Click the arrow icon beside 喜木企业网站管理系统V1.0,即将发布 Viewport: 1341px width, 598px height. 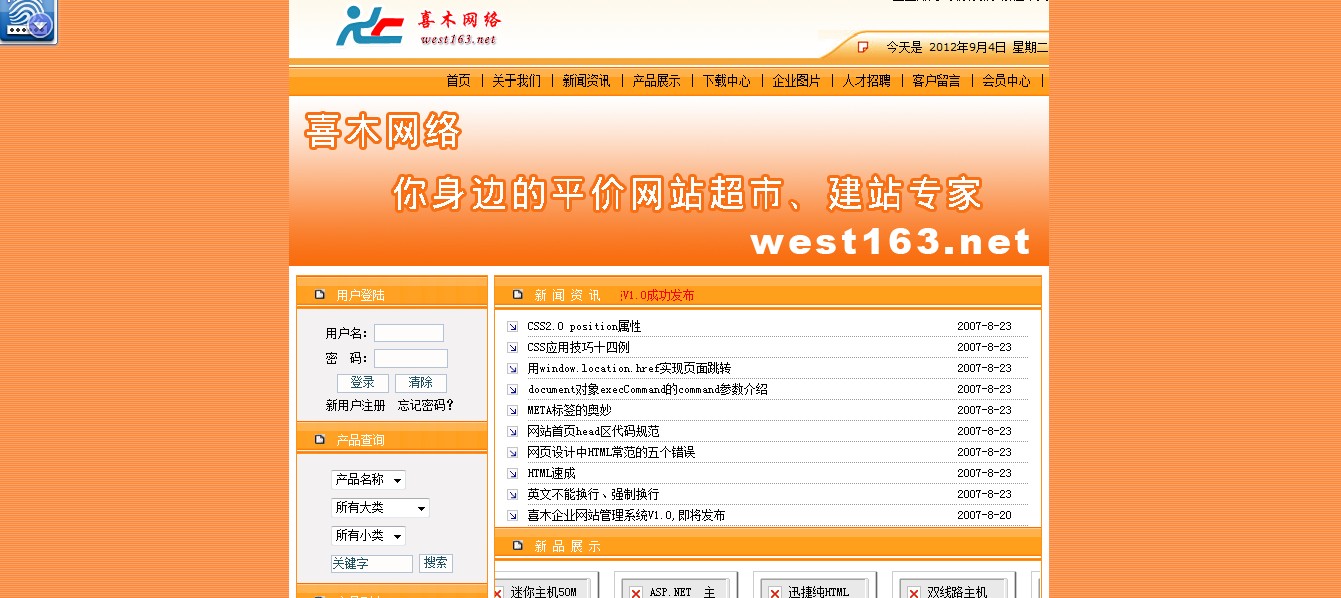click(x=512, y=516)
